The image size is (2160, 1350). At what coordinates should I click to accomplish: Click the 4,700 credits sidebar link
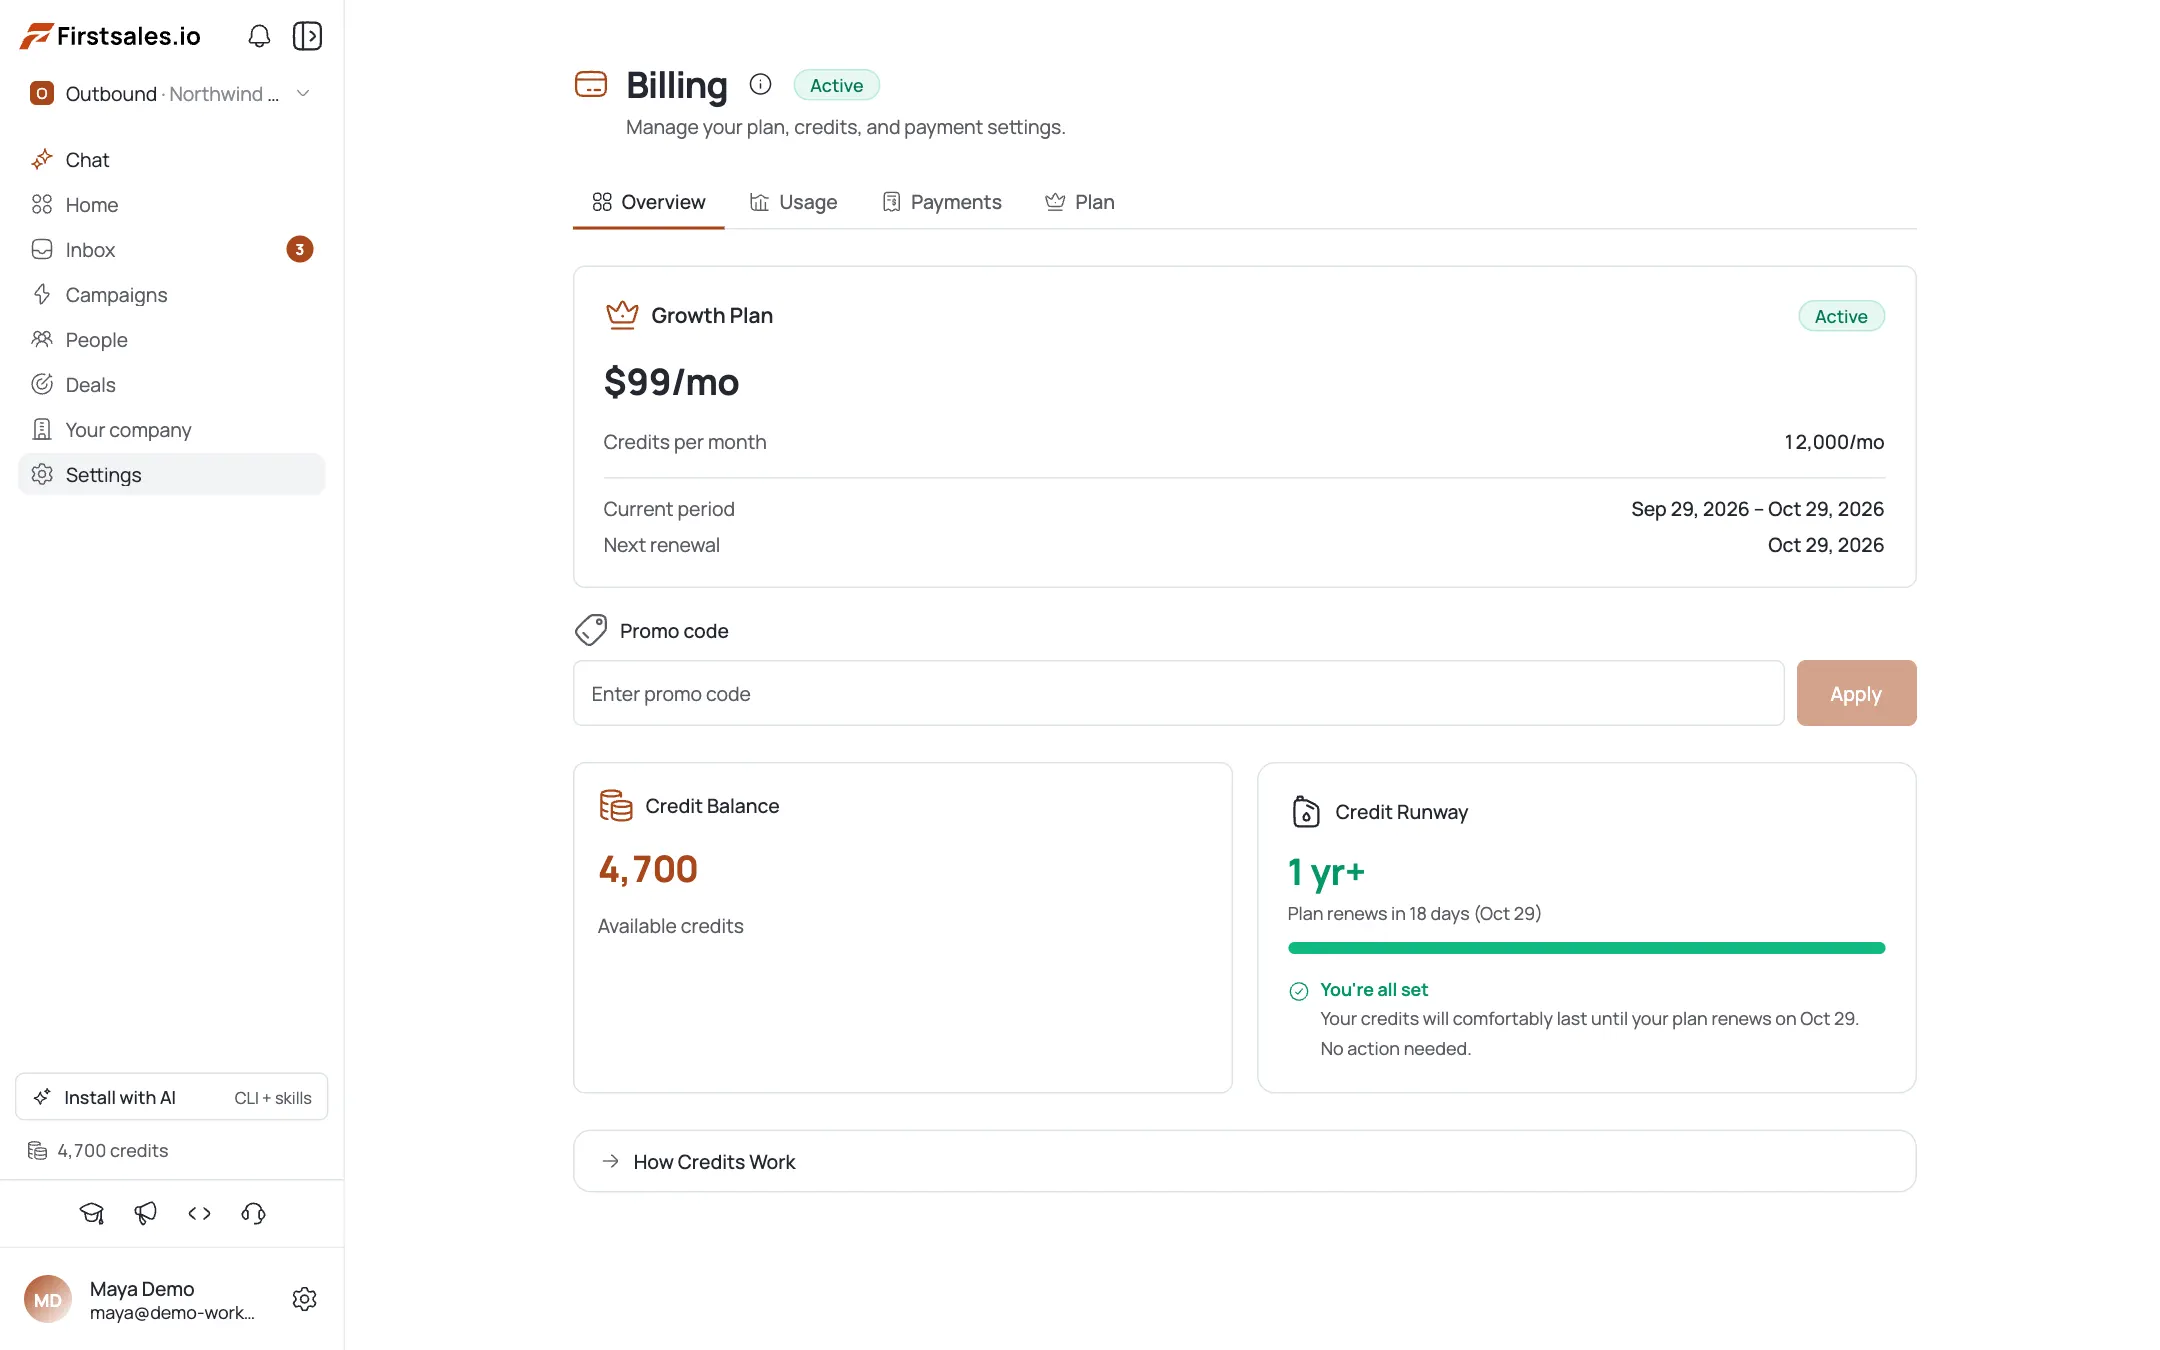point(98,1151)
